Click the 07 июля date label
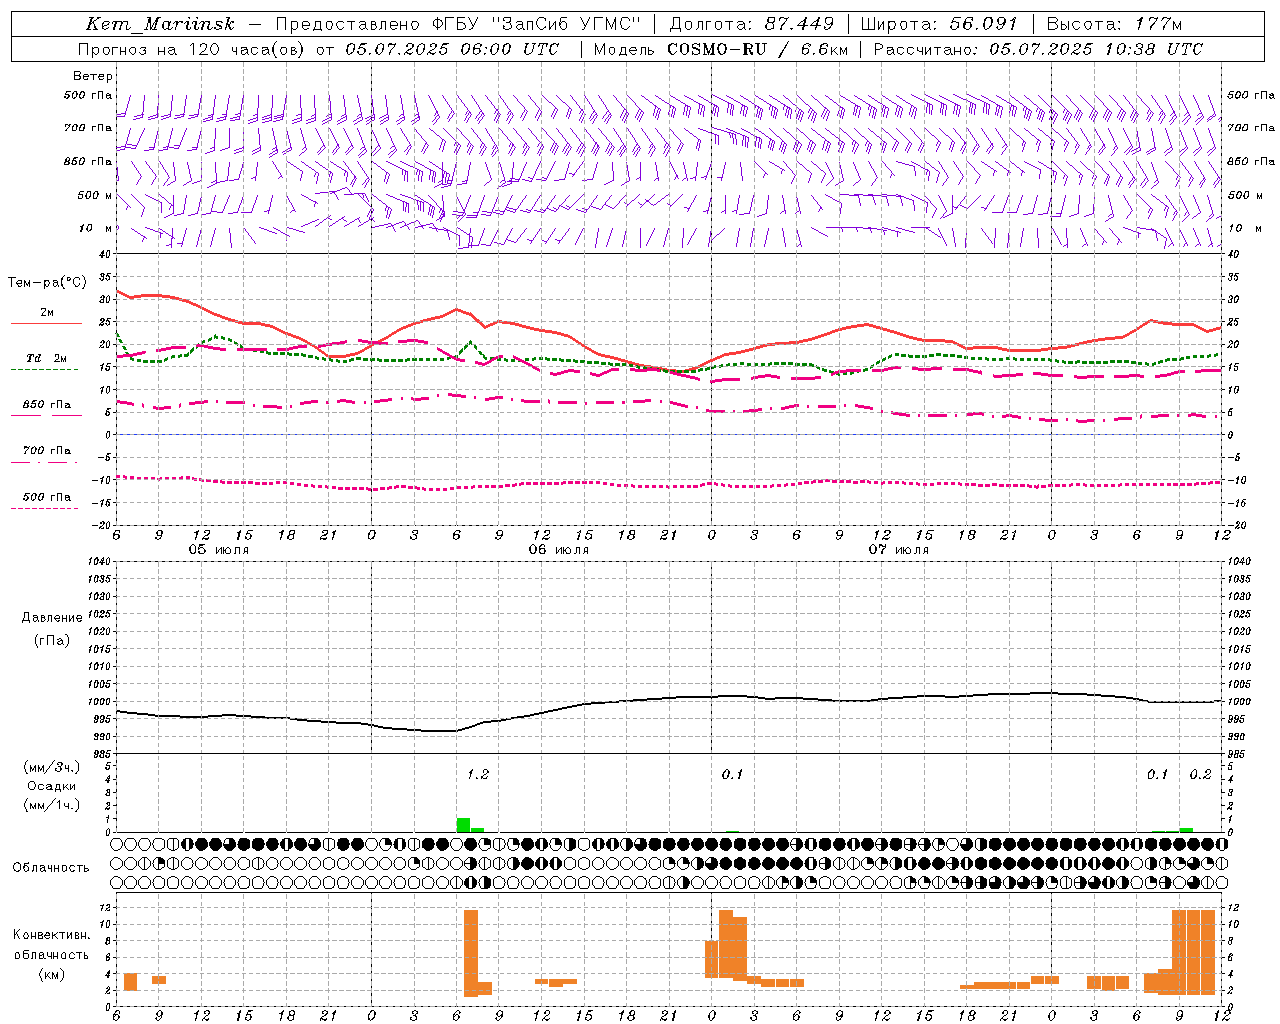The width and height of the screenshot is (1280, 1024). [898, 550]
